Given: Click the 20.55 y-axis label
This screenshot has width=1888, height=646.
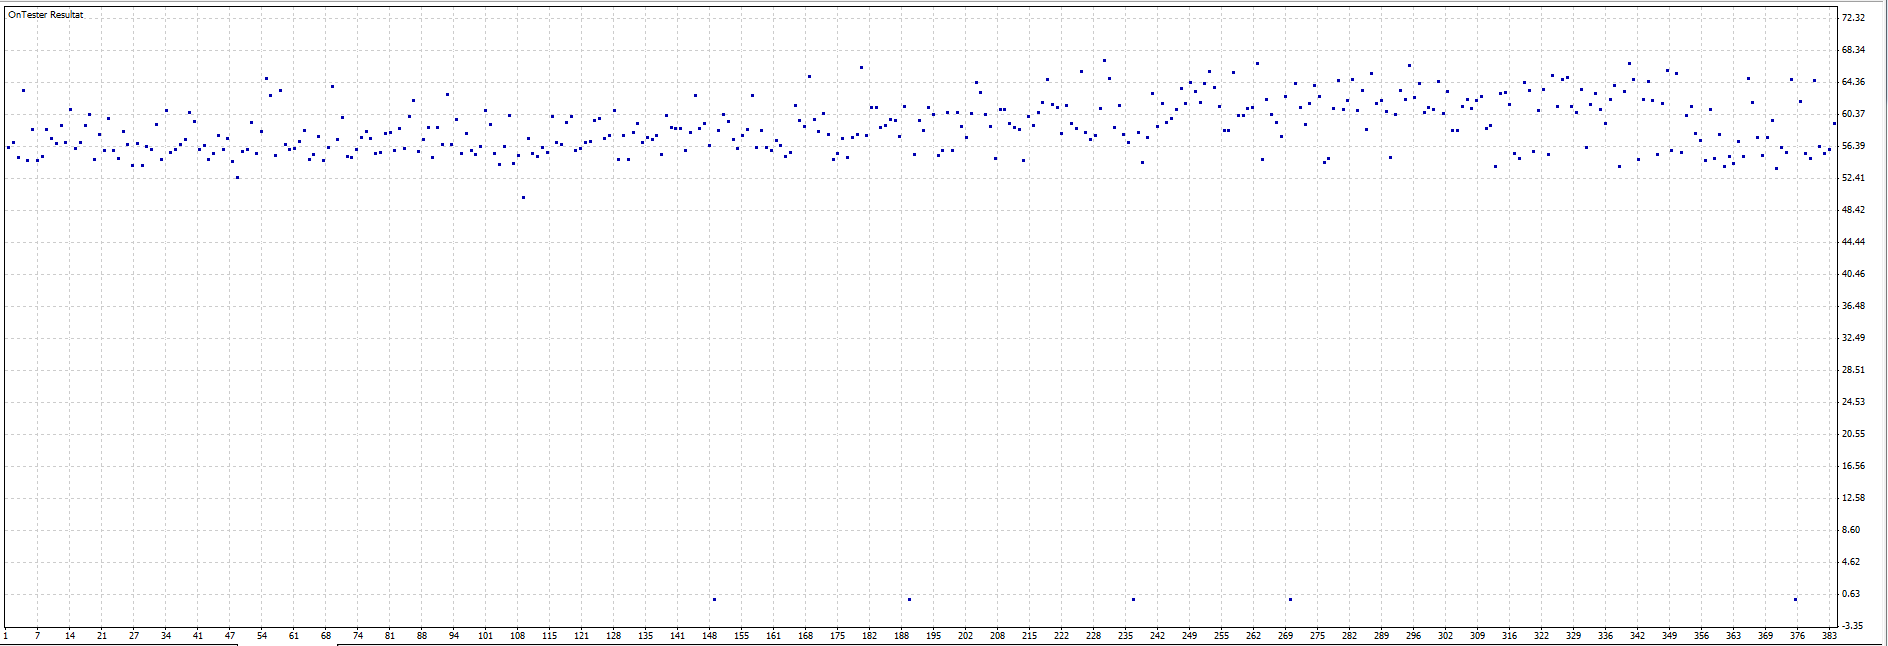Looking at the screenshot, I should [1853, 434].
